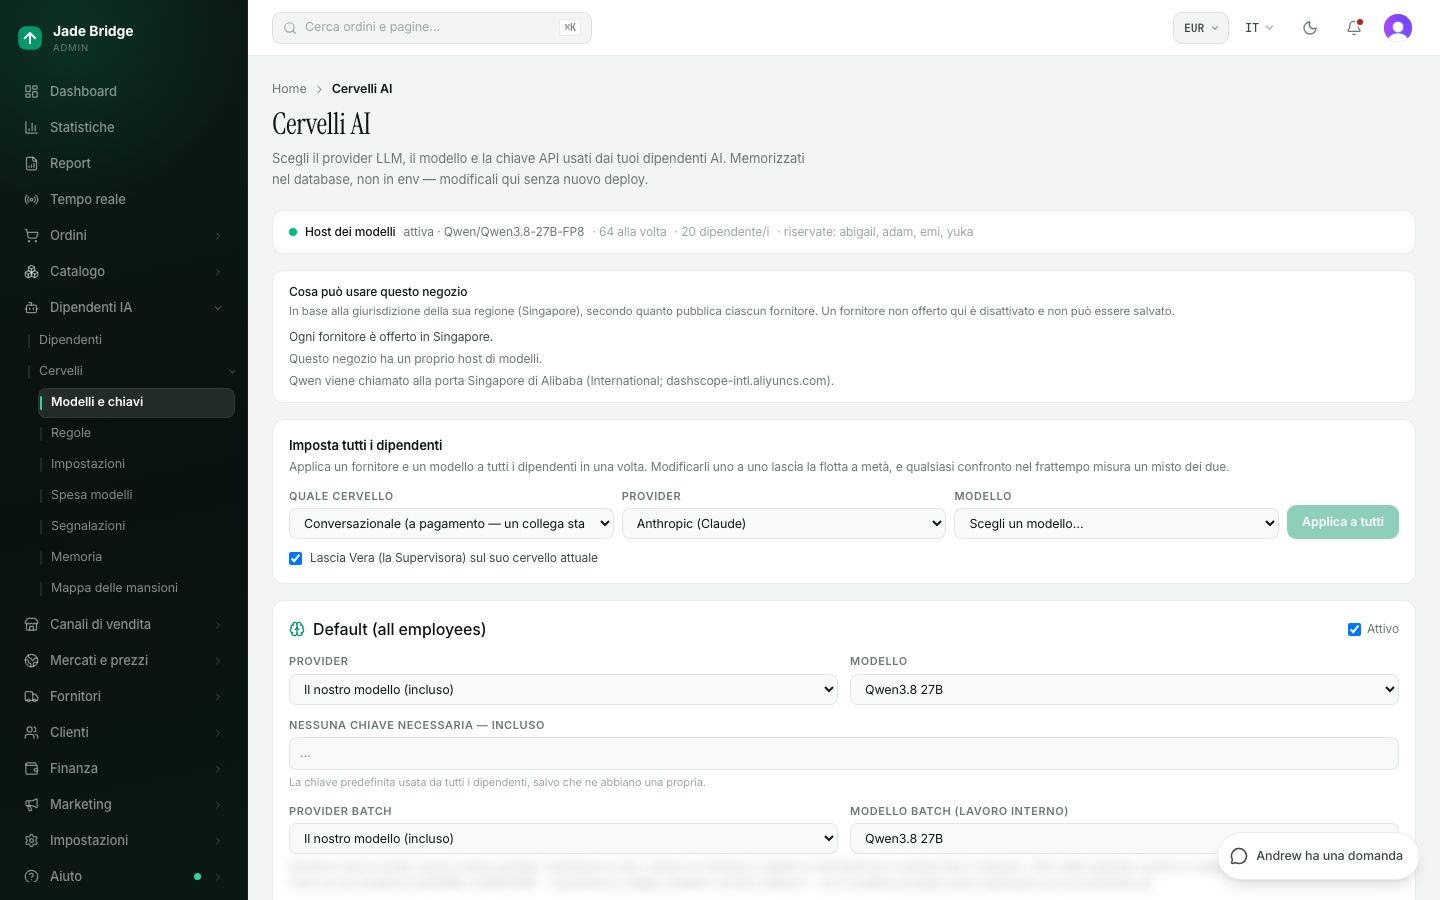This screenshot has height=900, width=1440.
Task: Click the Aiuto help icon
Action: click(31, 876)
